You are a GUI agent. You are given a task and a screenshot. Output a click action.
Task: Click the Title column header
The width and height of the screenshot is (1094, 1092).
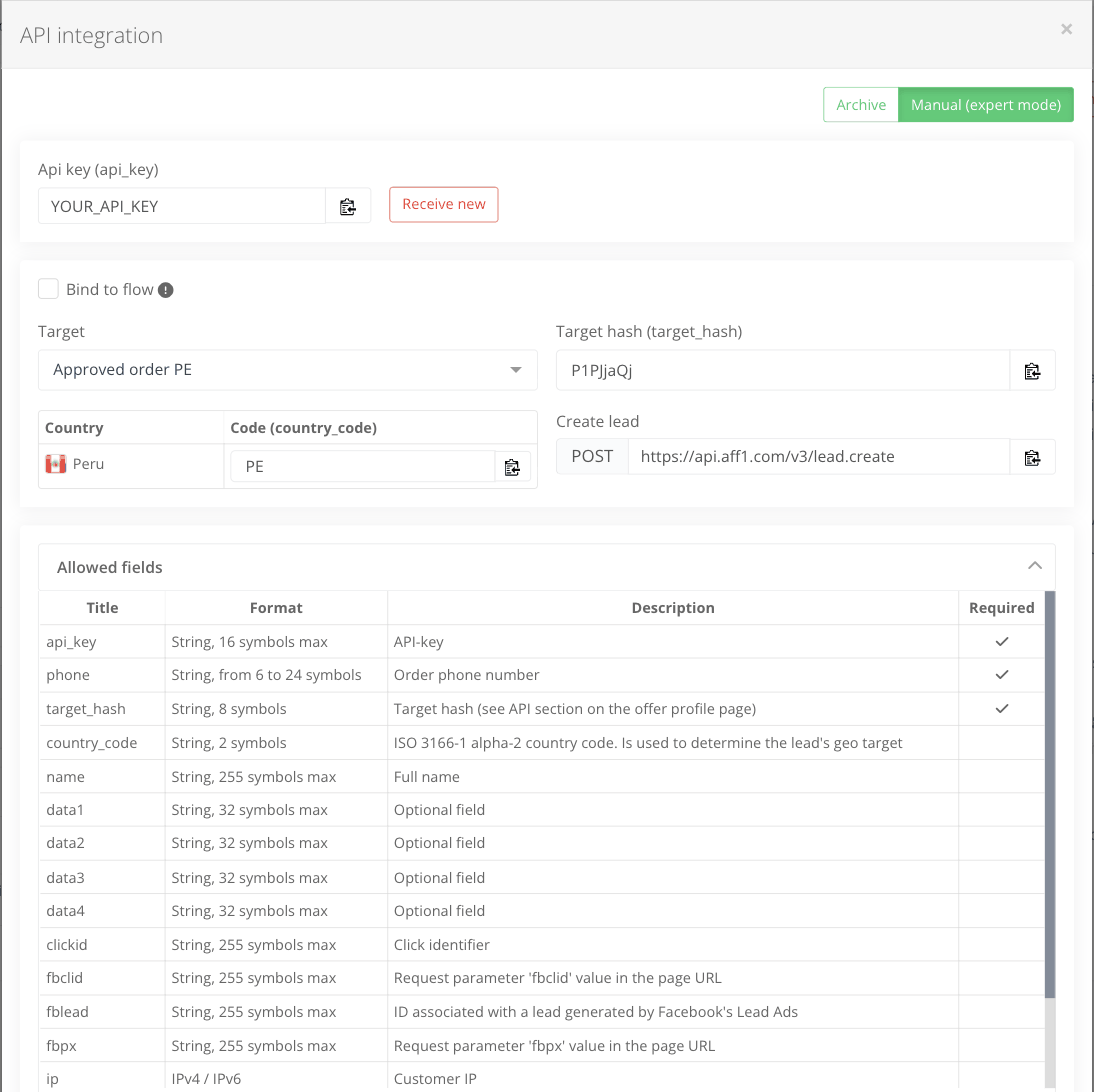click(x=102, y=608)
